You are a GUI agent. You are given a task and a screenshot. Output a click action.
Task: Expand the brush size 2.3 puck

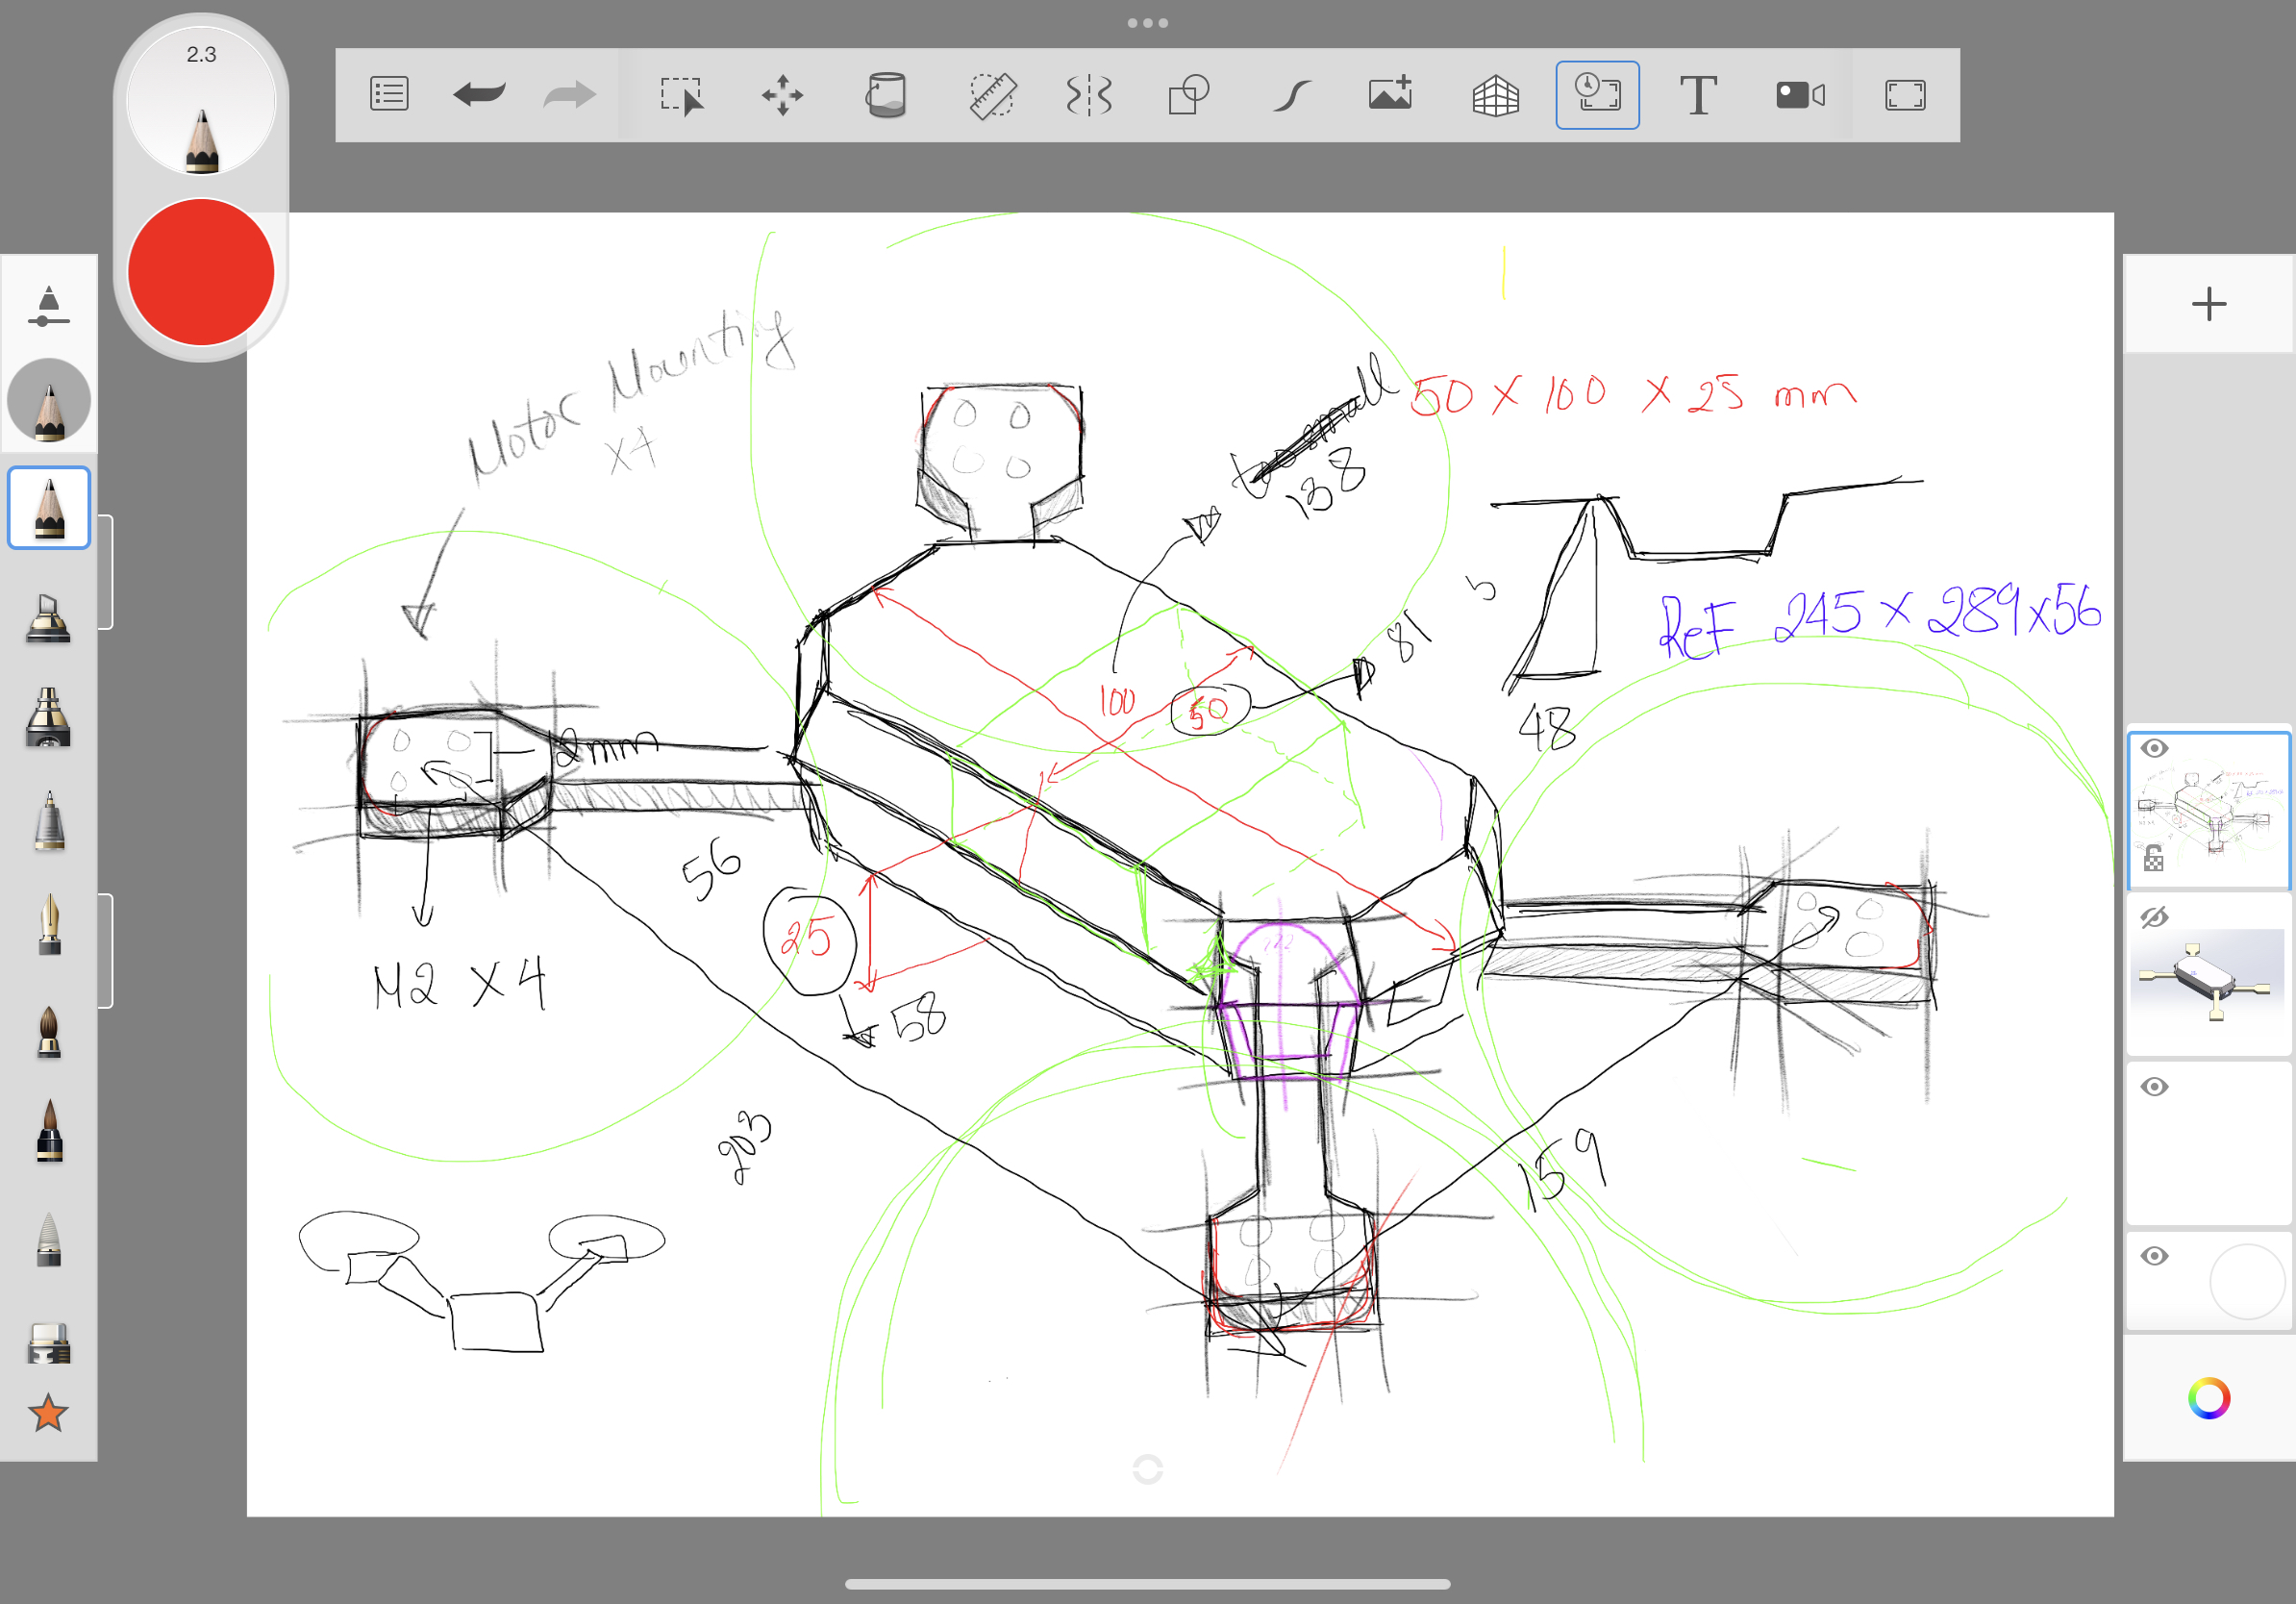coord(201,102)
